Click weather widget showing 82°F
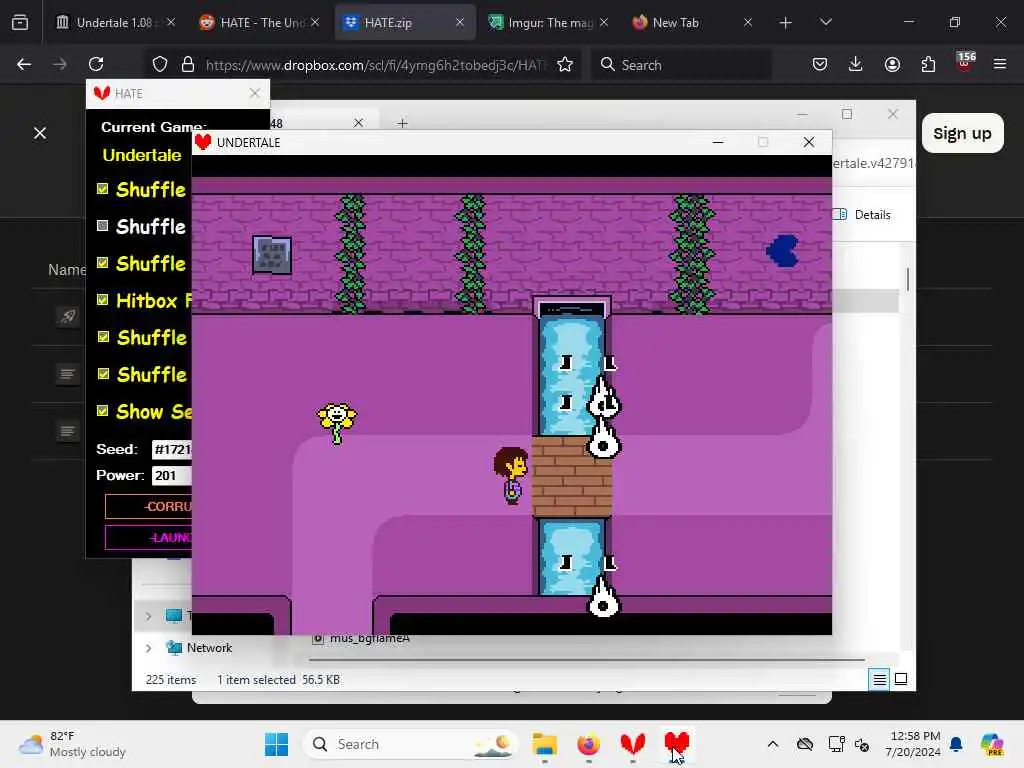Viewport: 1024px width, 768px height. (x=72, y=744)
